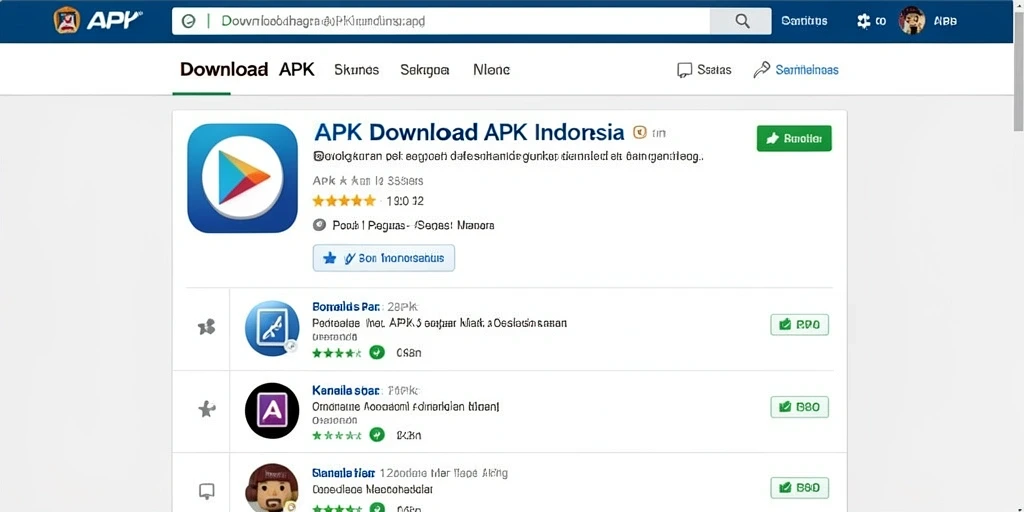Click the icon beside the Bomalds Par row
This screenshot has height=512, width=1024.
[x=206, y=327]
